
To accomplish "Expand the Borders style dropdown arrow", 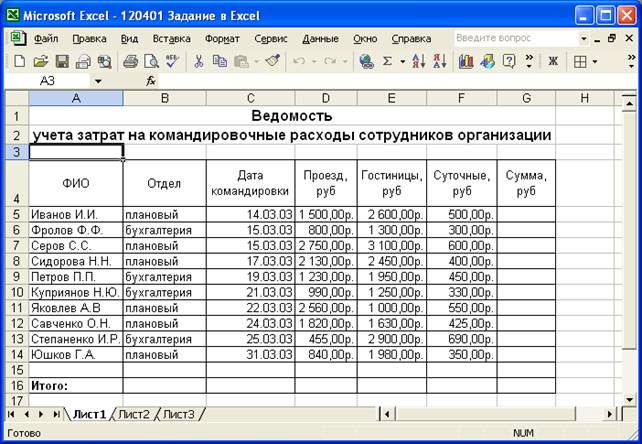I will 595,62.
